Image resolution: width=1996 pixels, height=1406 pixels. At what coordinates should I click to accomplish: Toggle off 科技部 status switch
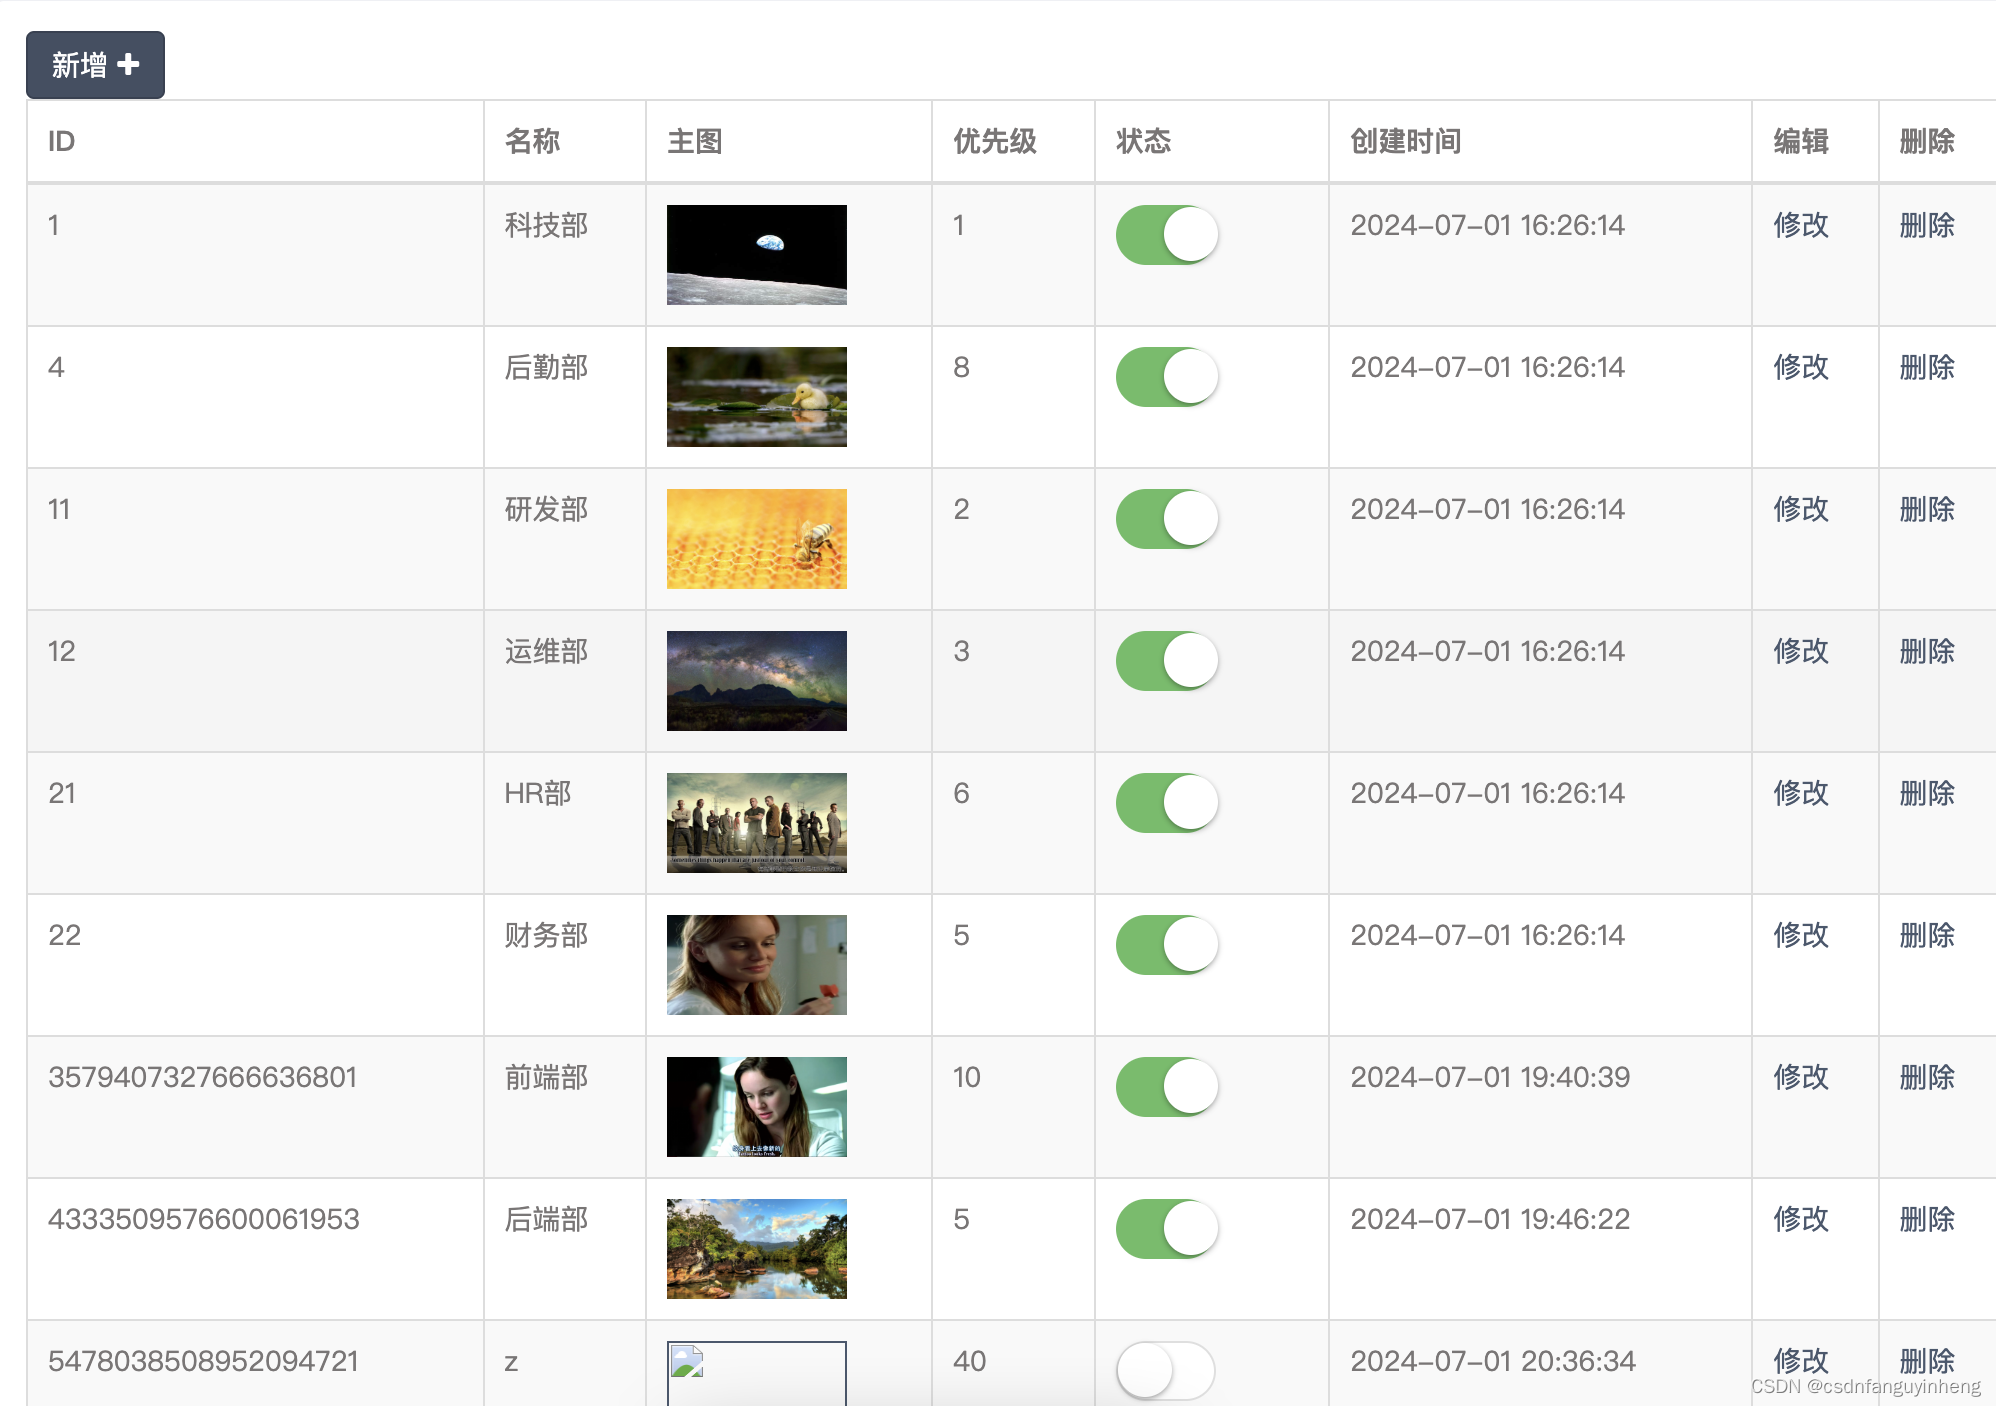(x=1166, y=235)
